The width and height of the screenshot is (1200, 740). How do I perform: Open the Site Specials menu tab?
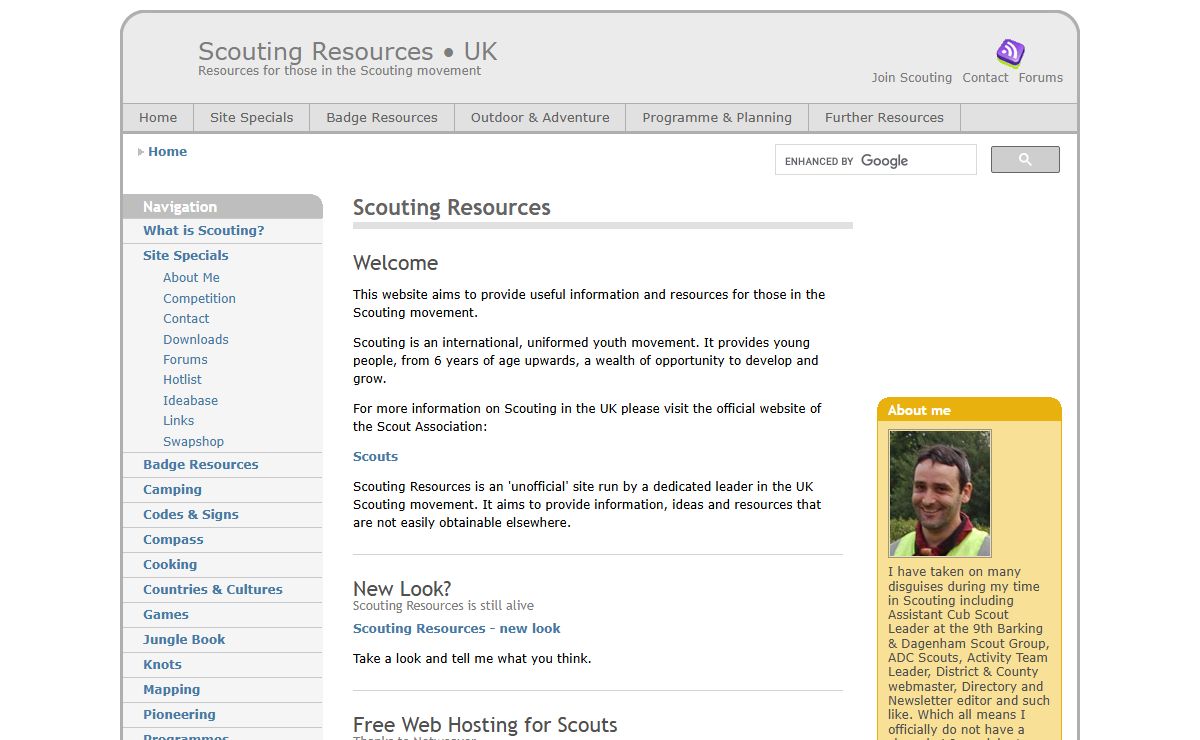(252, 118)
